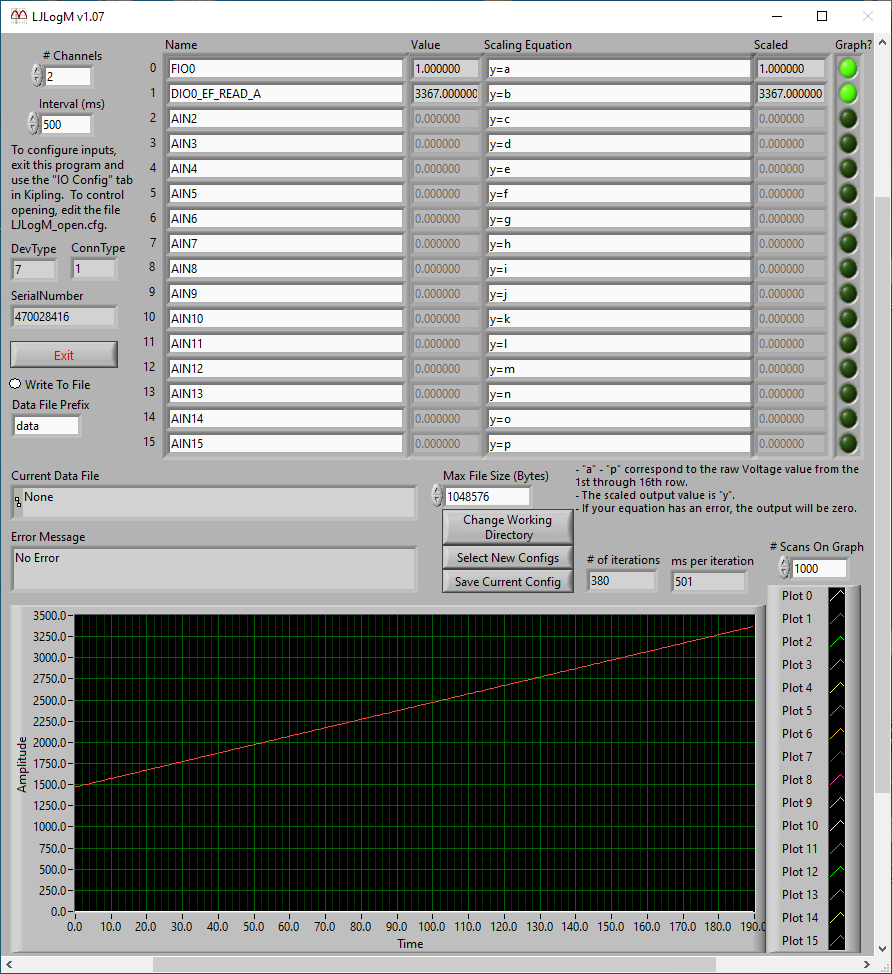
Task: Click the Exit button
Action: tap(63, 354)
